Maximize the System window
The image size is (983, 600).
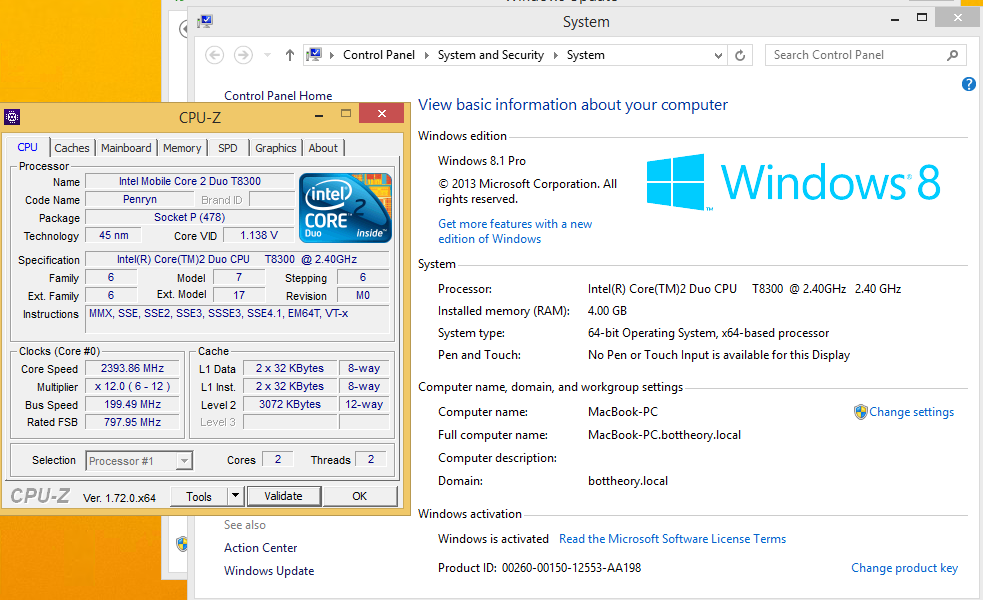922,18
